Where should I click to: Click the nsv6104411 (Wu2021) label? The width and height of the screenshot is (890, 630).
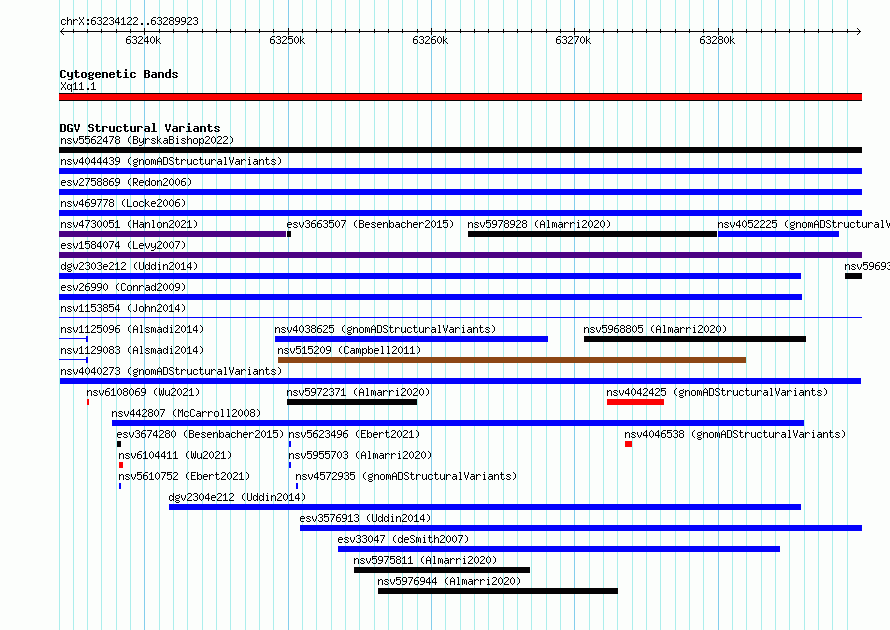click(x=175, y=455)
